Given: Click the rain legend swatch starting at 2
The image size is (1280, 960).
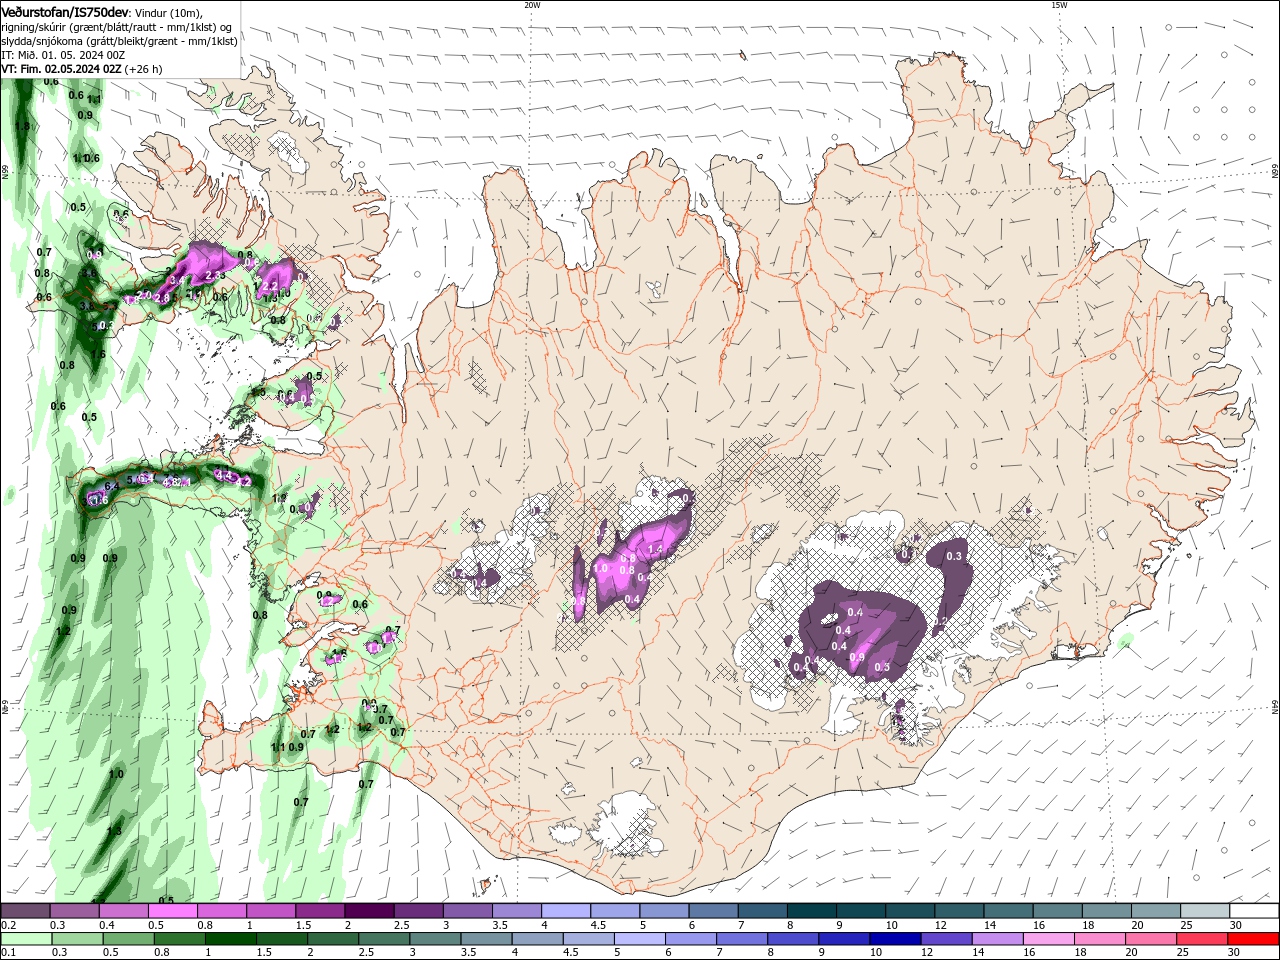Looking at the screenshot, I should [332, 939].
